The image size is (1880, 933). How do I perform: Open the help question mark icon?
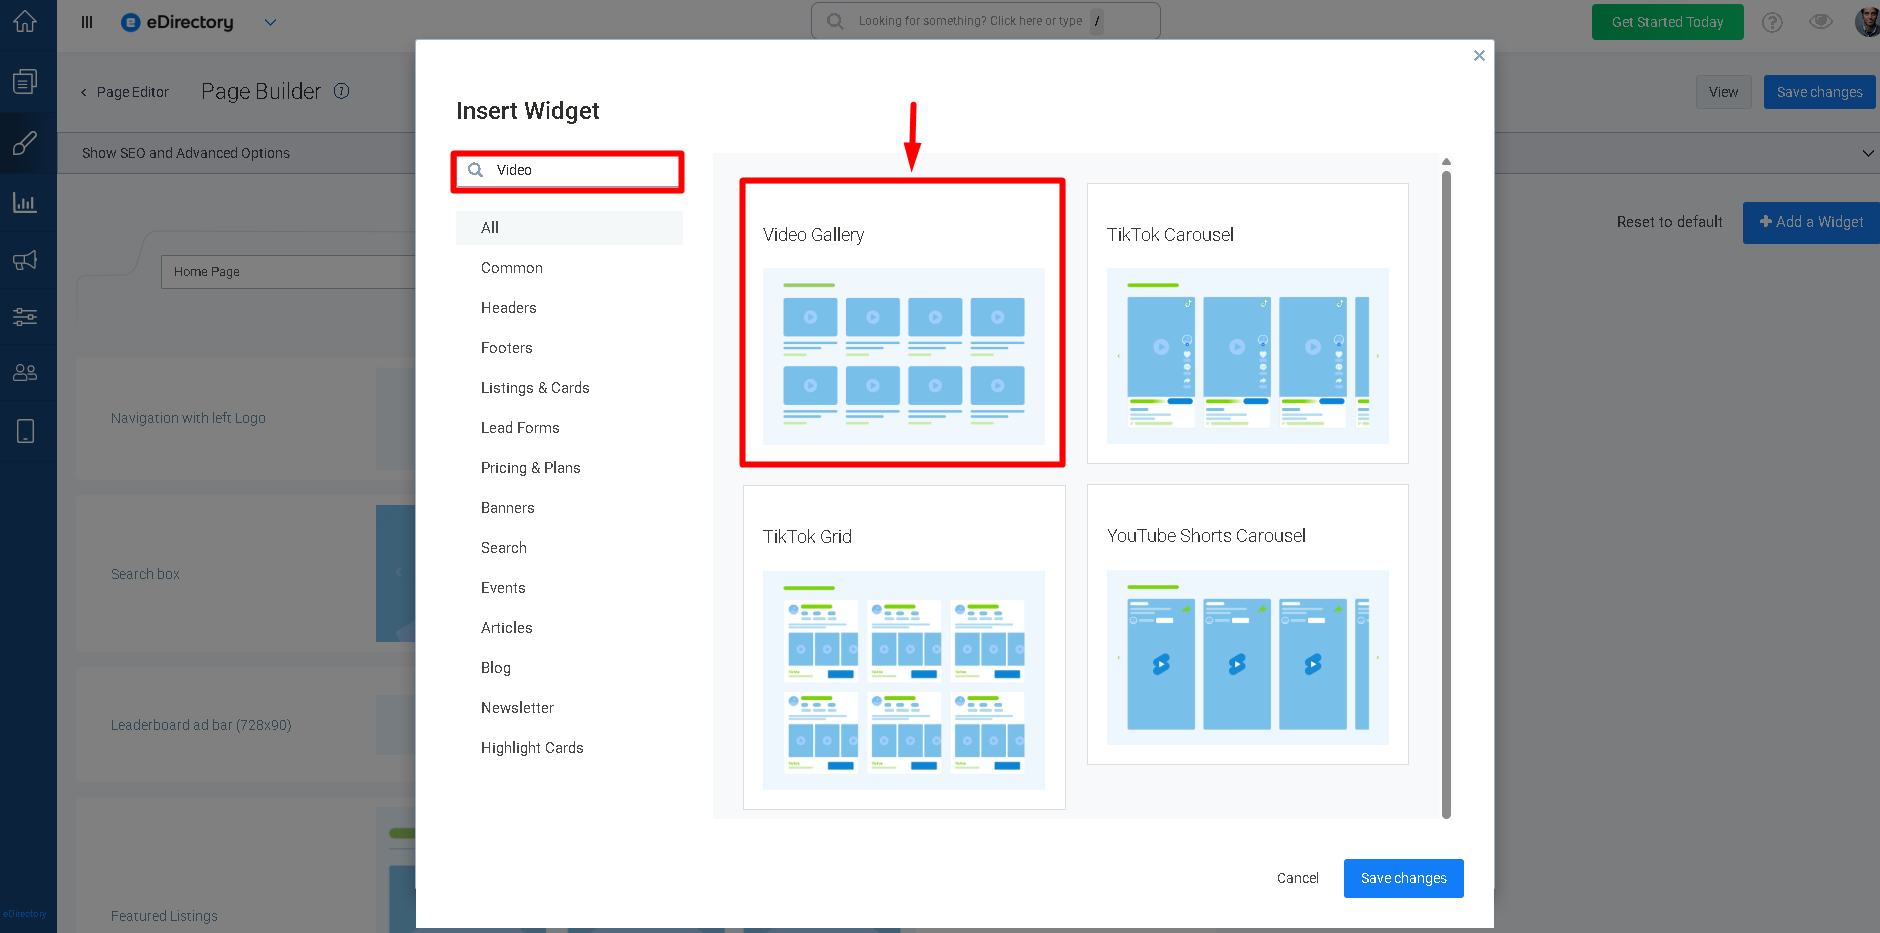coord(1772,22)
